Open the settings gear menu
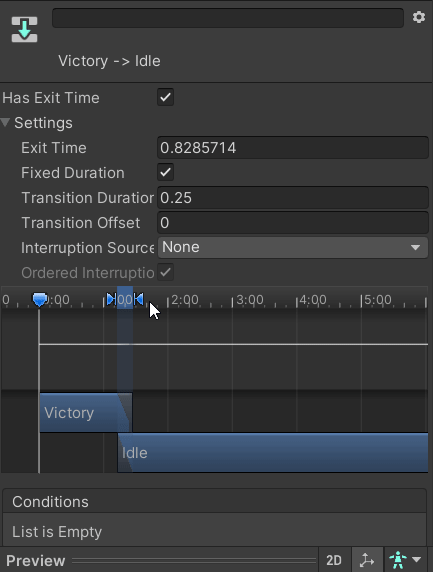This screenshot has height=572, width=433. (419, 17)
